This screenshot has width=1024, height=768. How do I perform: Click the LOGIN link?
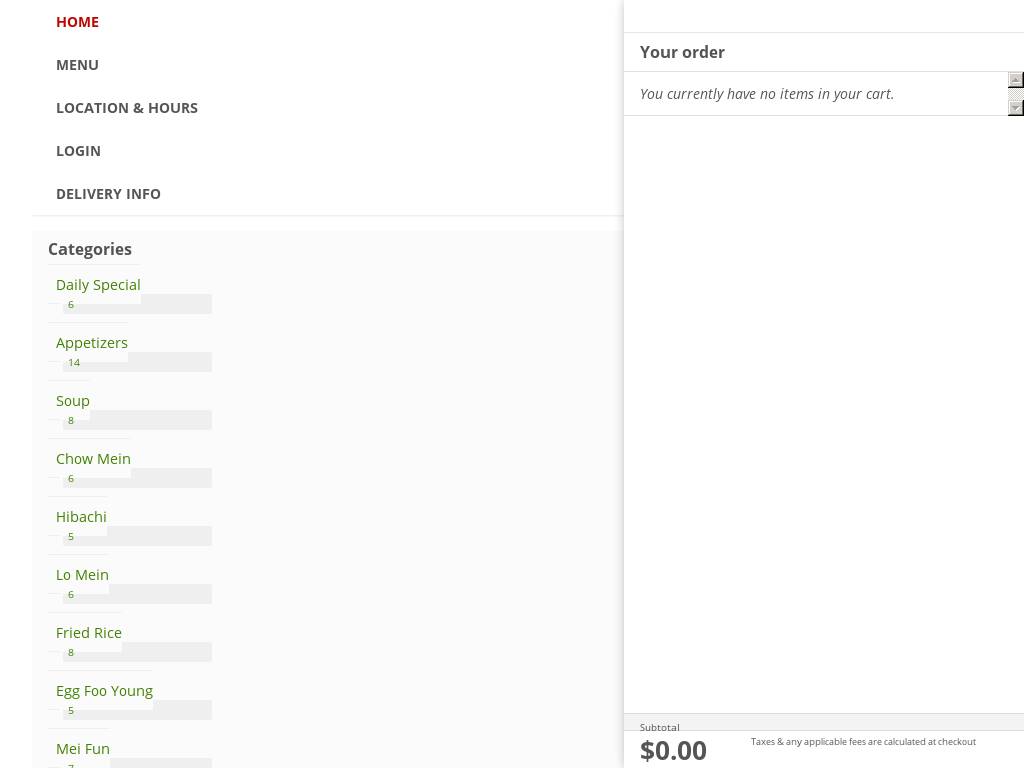coord(78,151)
